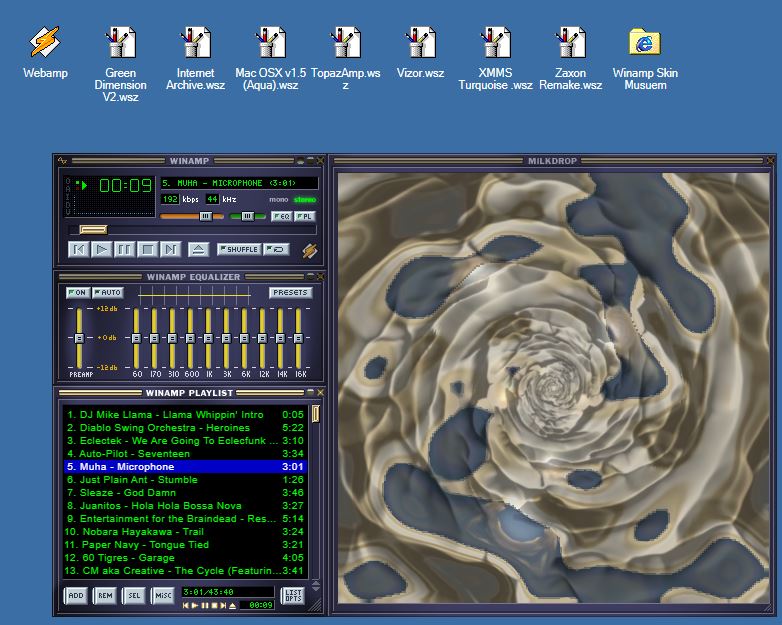Open playlist LIST OPTS menu
Screen dimensions: 782x625
293,596
